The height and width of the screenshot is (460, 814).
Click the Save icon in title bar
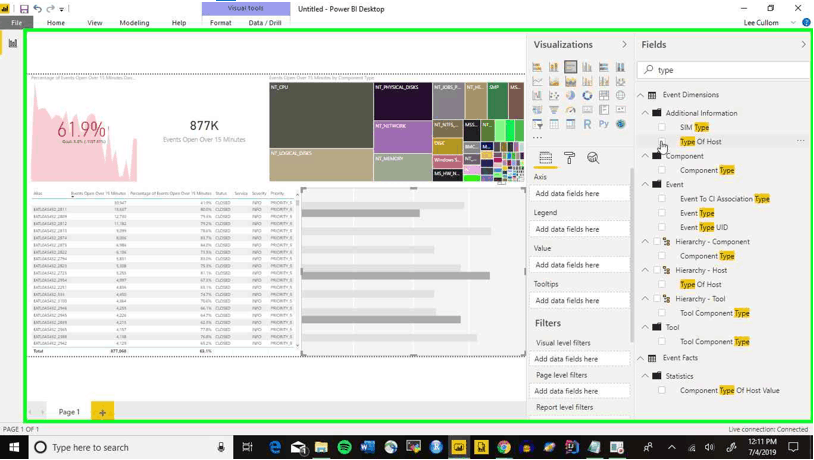(24, 9)
